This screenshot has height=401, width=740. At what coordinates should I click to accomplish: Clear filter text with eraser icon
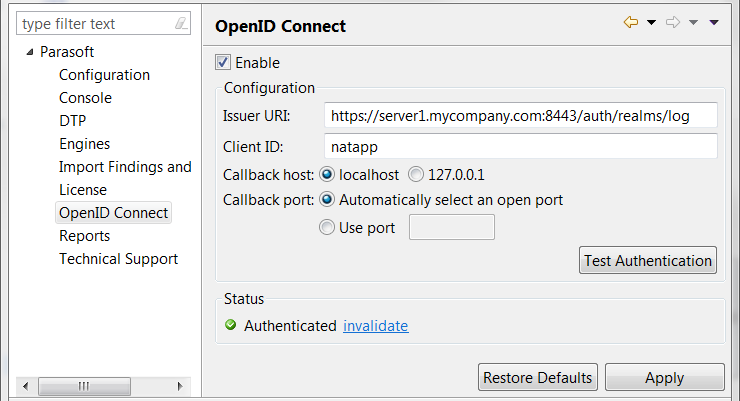(181, 23)
